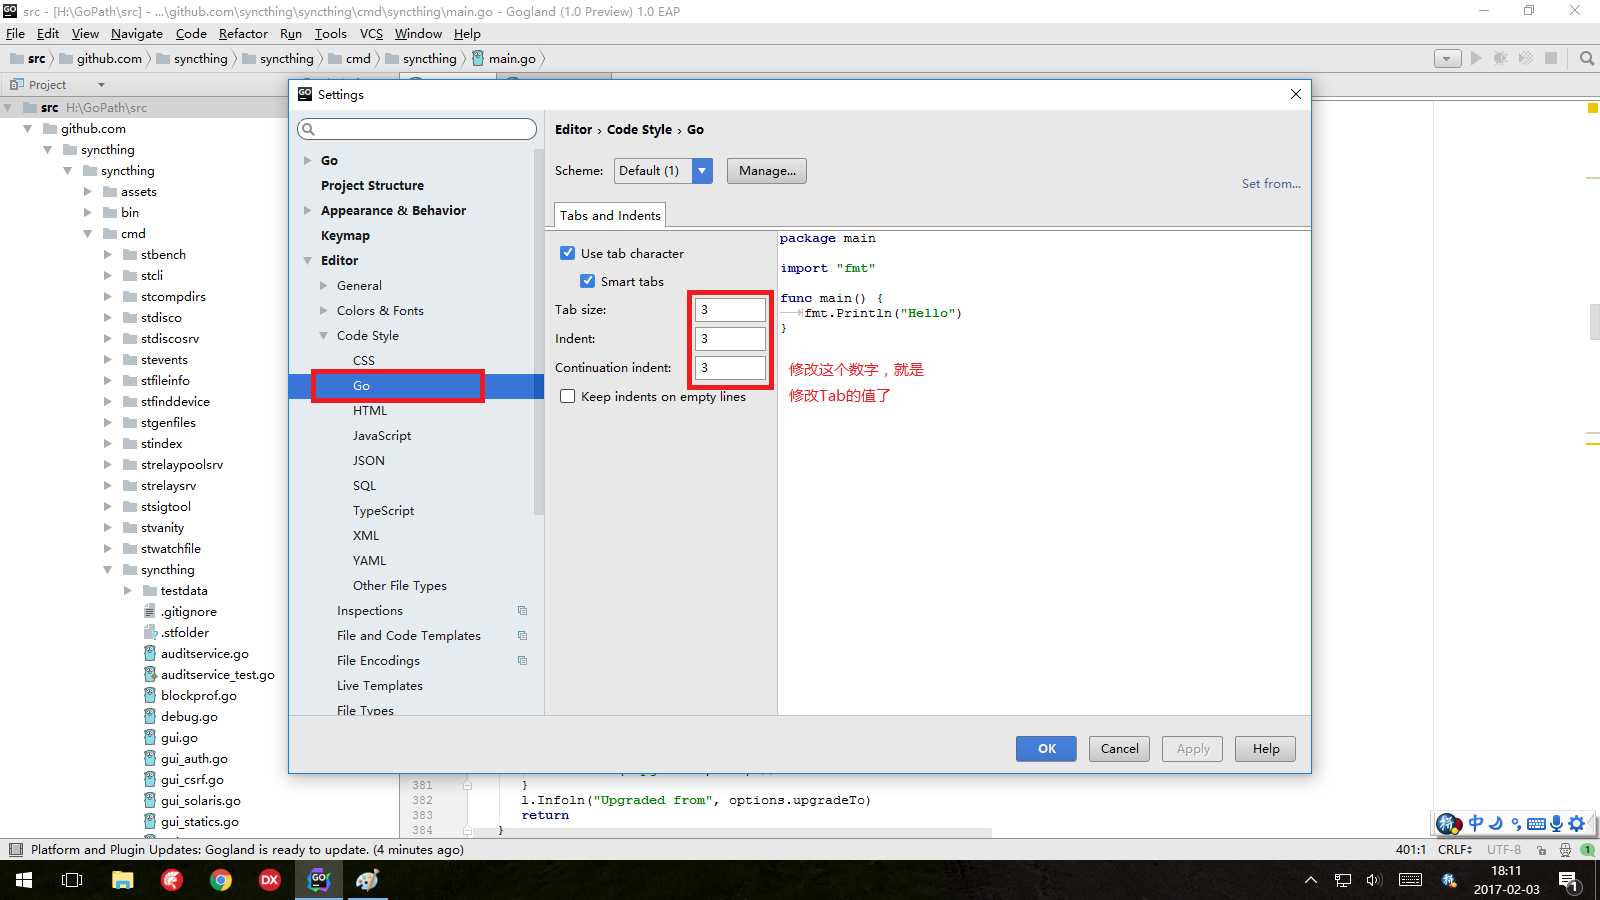The image size is (1600, 900).
Task: Expand Appearance & Behavior settings
Action: coord(308,210)
